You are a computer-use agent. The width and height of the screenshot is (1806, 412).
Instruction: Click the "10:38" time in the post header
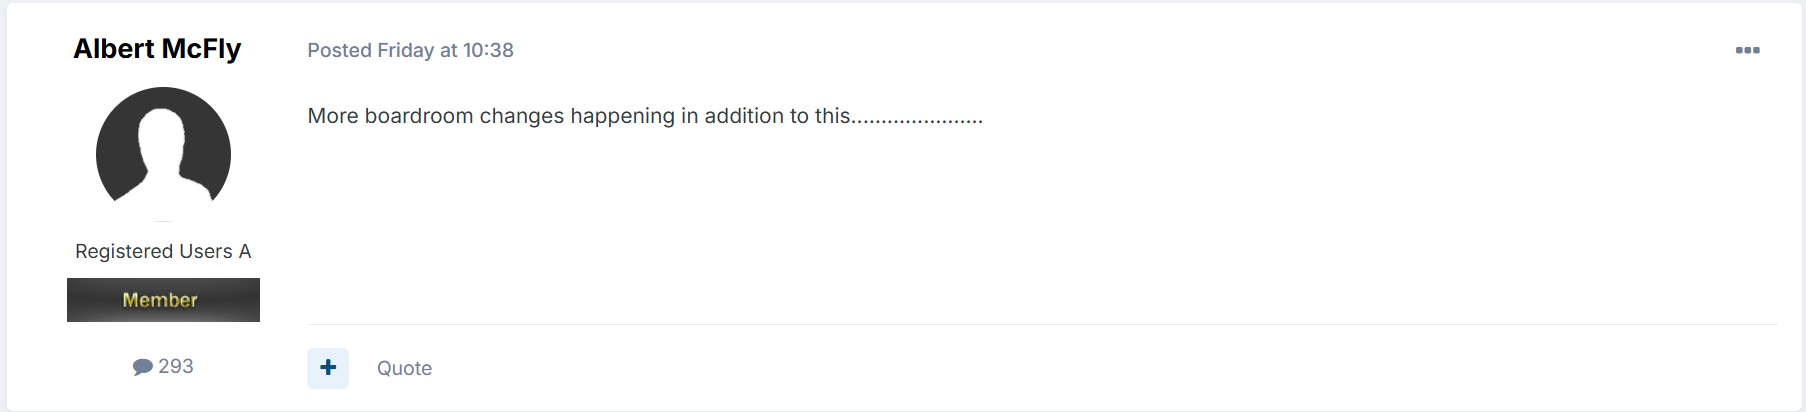pyautogui.click(x=488, y=50)
